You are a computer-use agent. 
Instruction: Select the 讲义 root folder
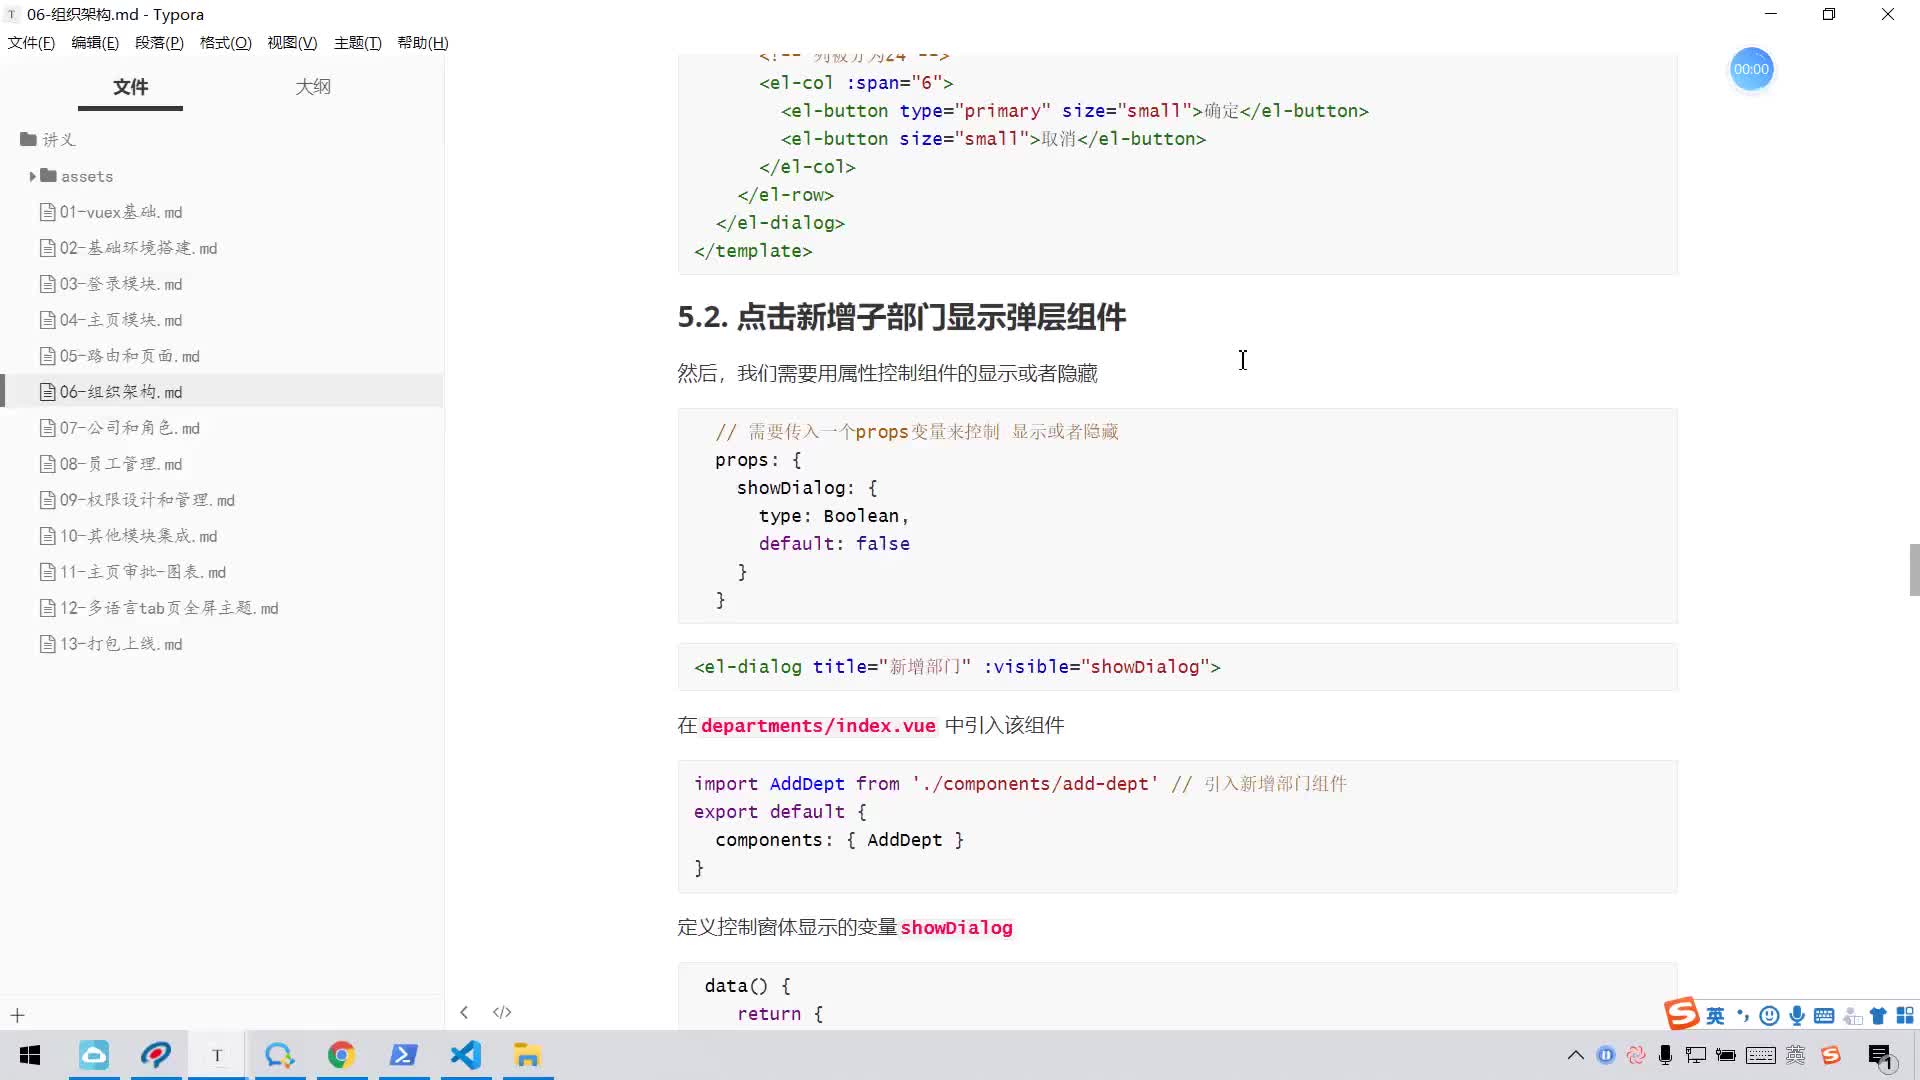pos(48,139)
